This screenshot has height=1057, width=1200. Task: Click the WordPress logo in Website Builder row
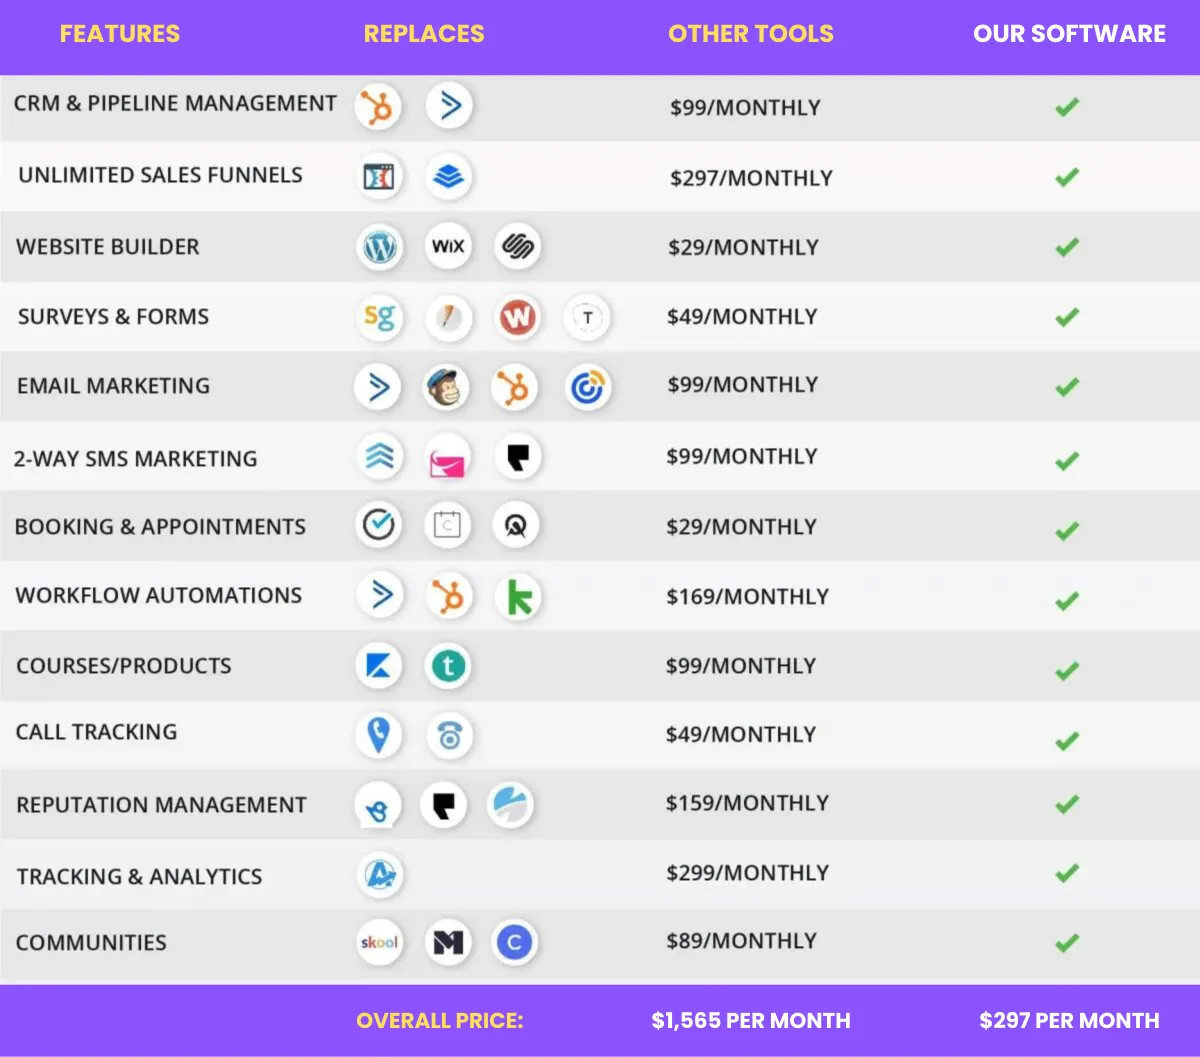coord(380,247)
